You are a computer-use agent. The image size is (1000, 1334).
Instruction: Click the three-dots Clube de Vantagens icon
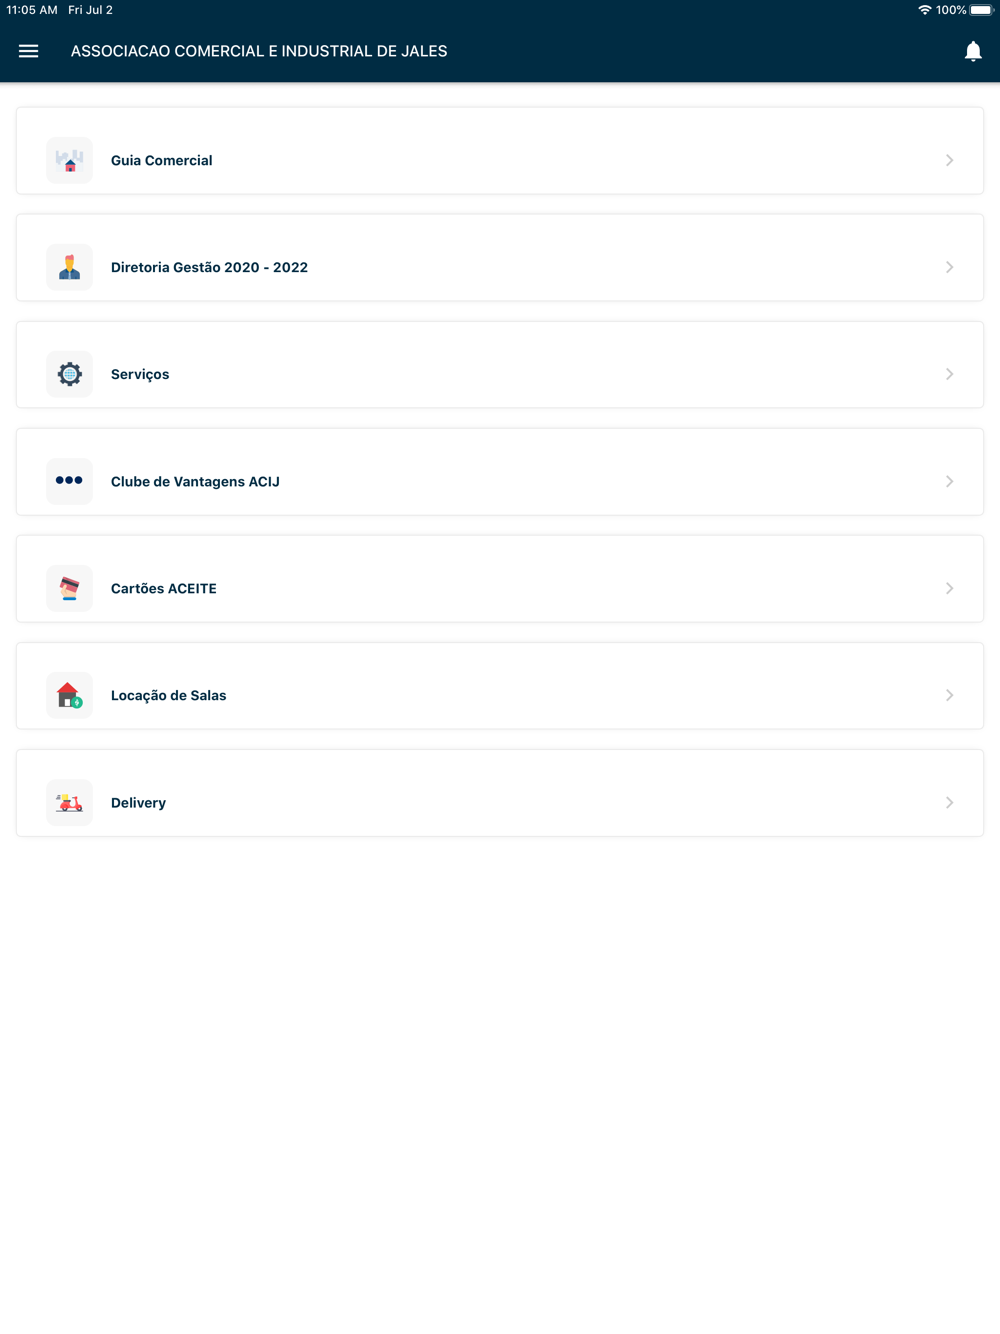point(69,481)
